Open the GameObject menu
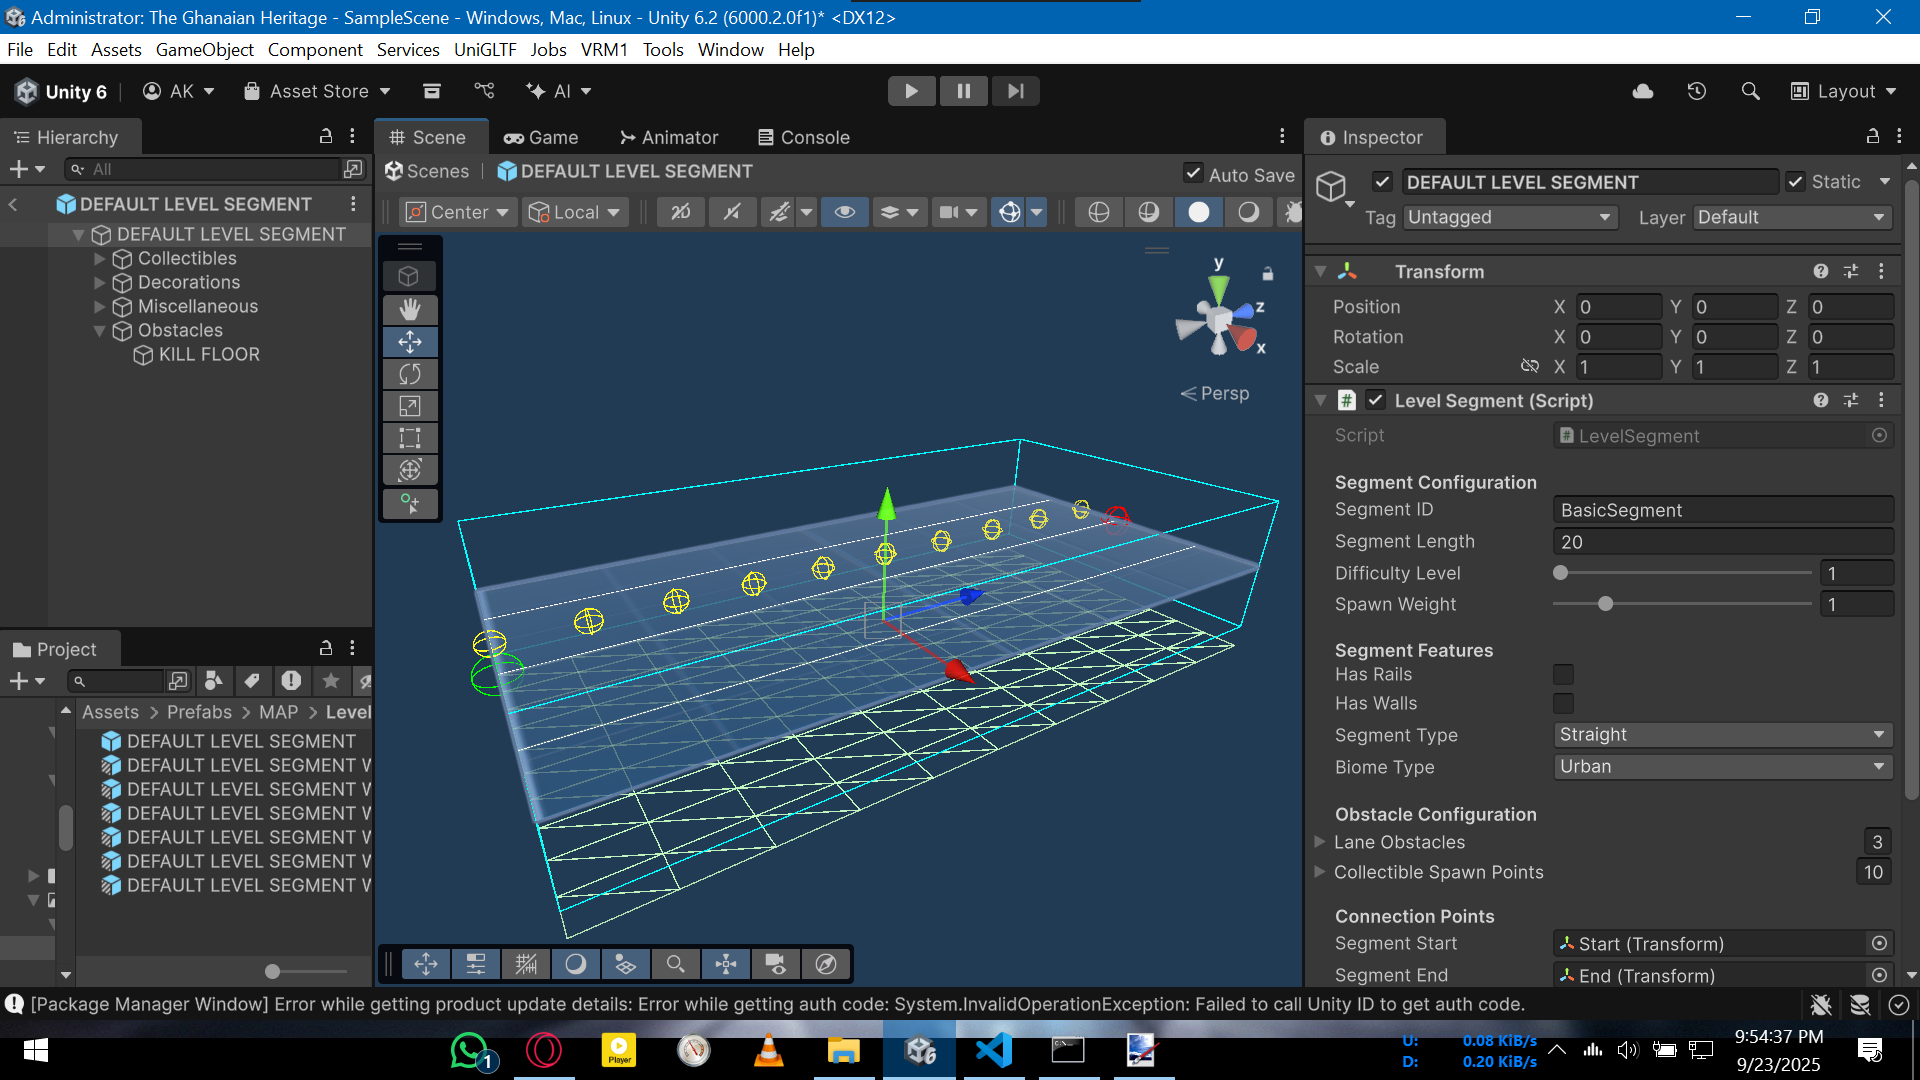The width and height of the screenshot is (1920, 1080). [x=204, y=49]
